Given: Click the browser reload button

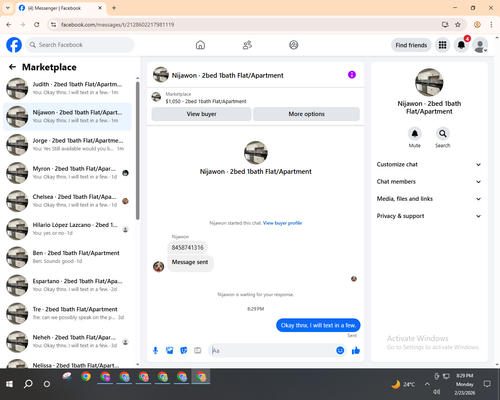Looking at the screenshot, I should (37, 25).
